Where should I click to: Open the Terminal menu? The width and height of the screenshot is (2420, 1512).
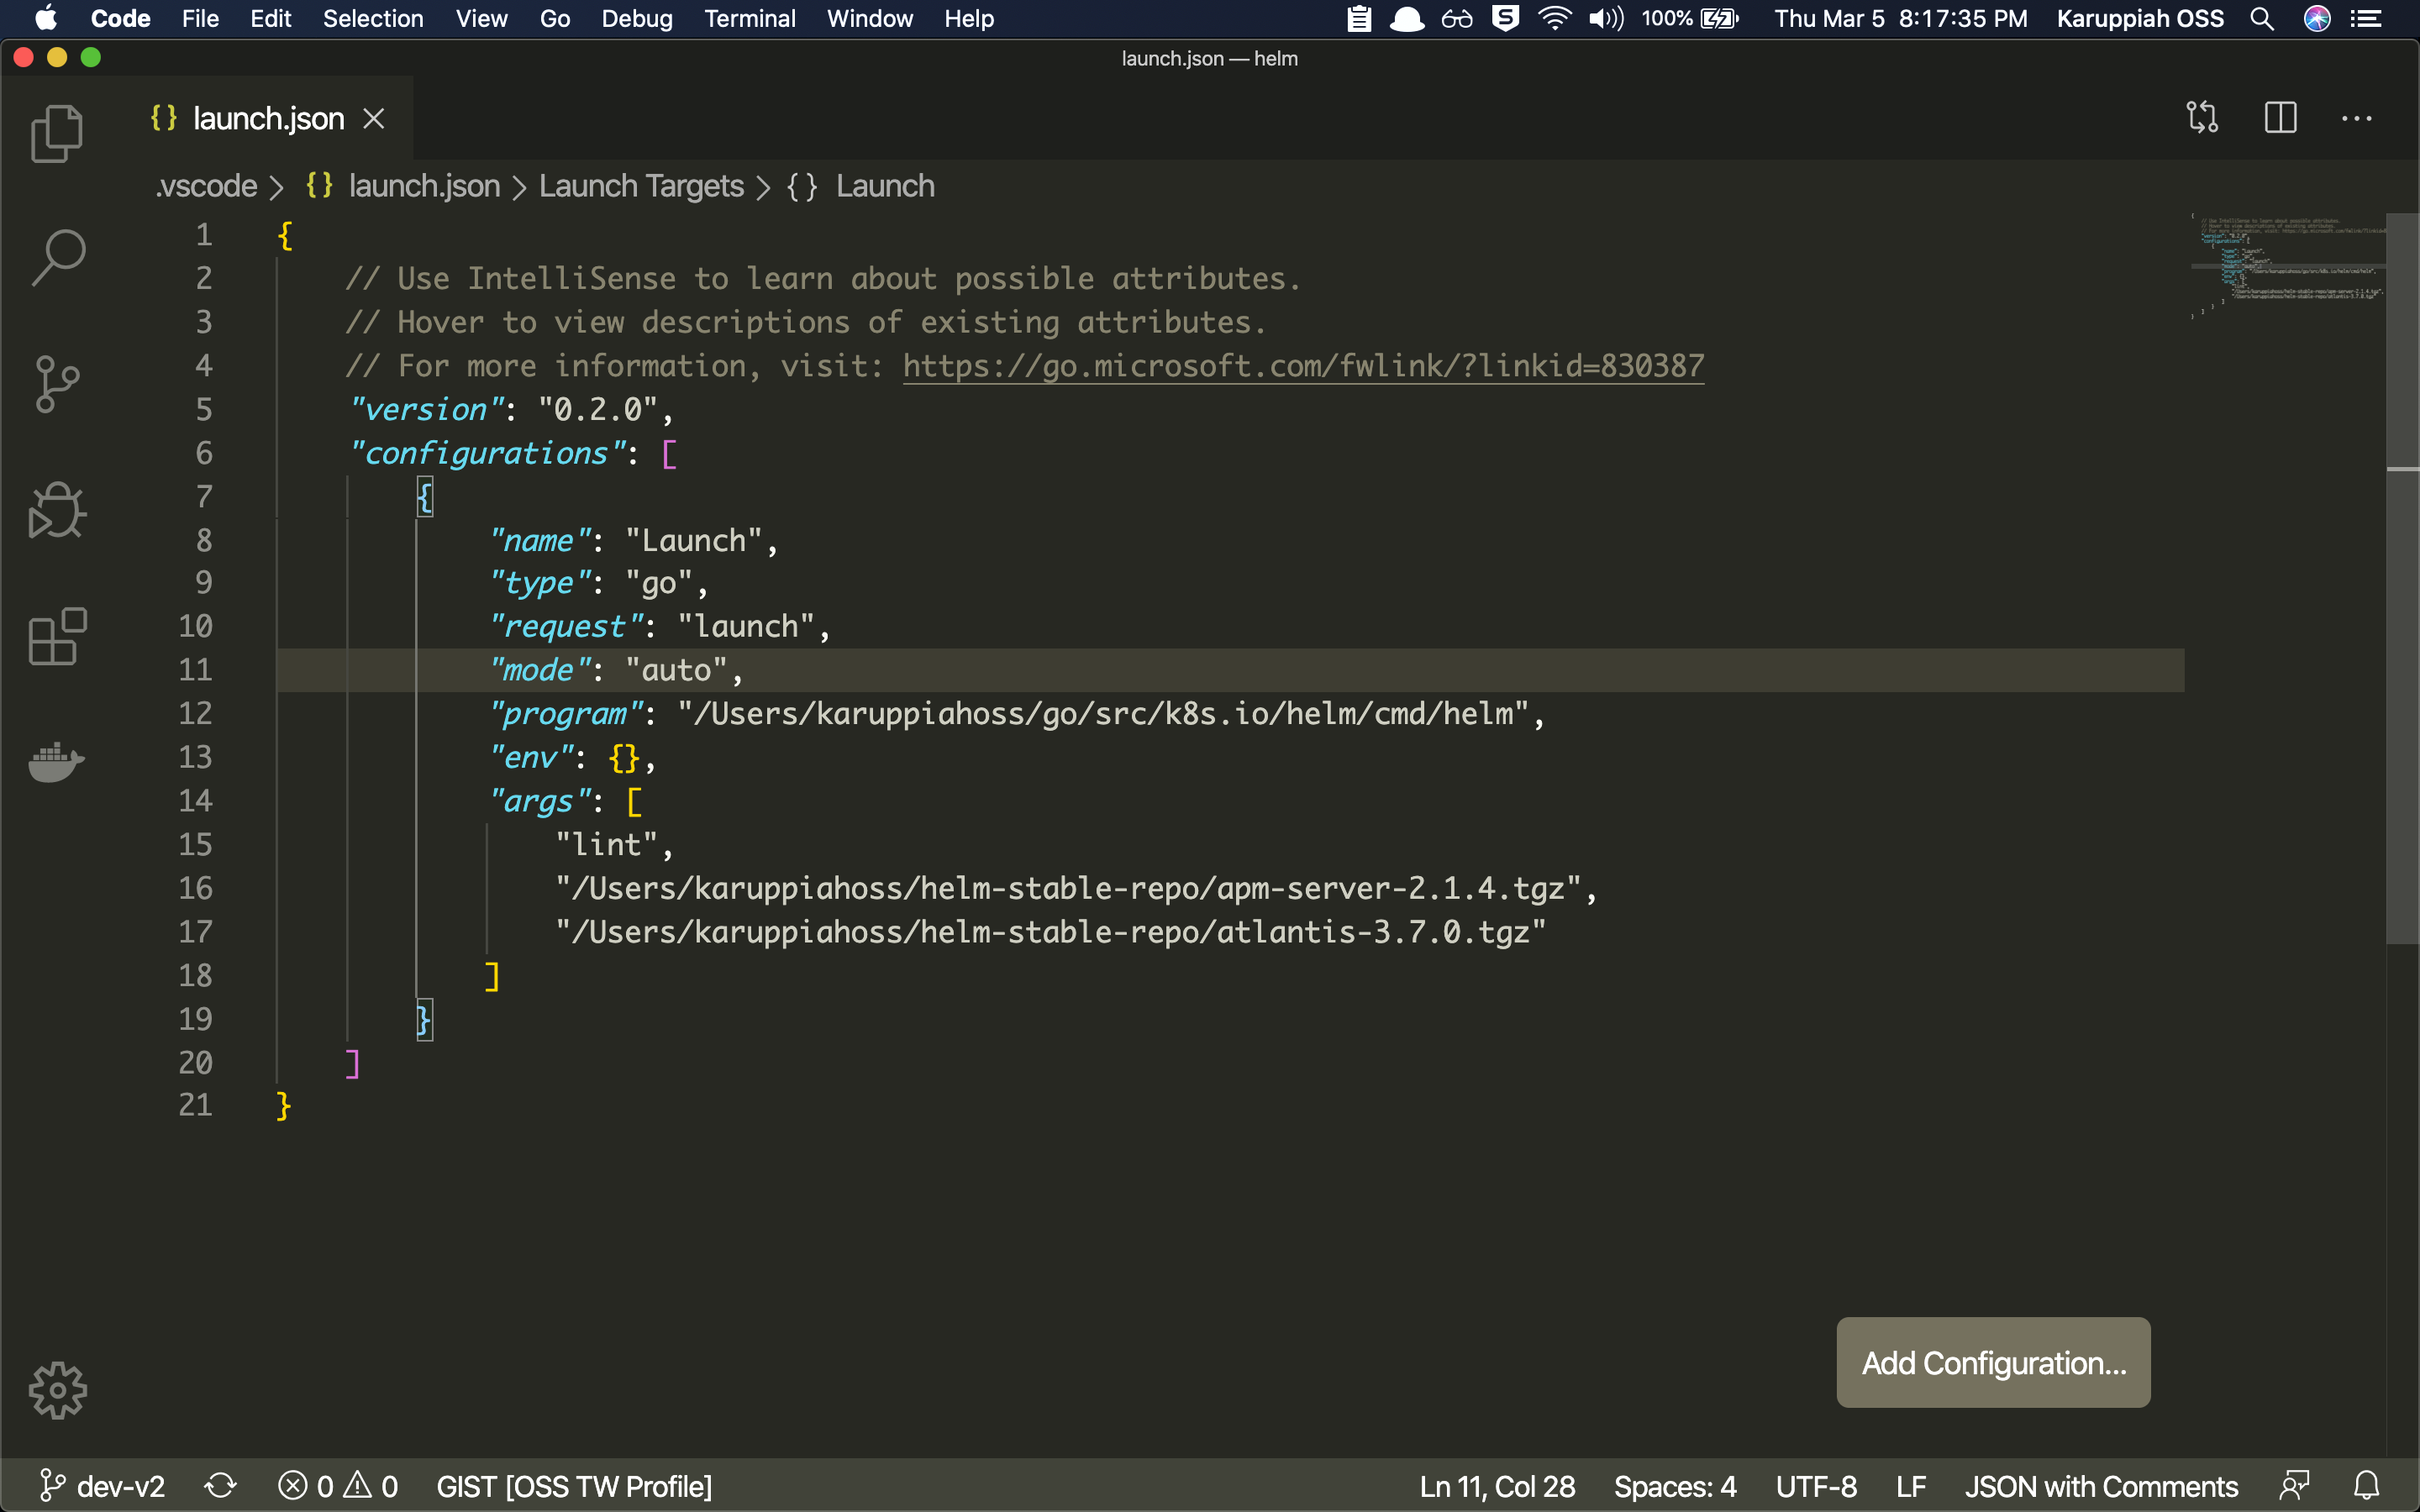[x=750, y=18]
